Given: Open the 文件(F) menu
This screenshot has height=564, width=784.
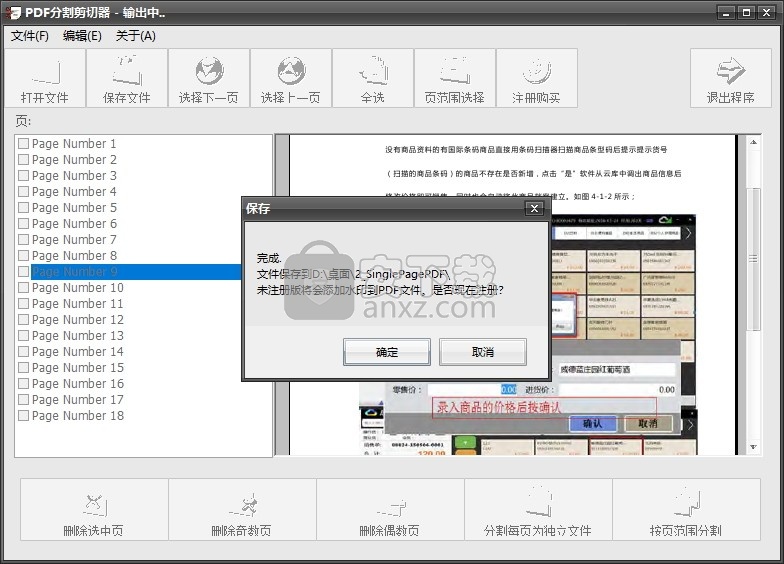Looking at the screenshot, I should pos(30,36).
